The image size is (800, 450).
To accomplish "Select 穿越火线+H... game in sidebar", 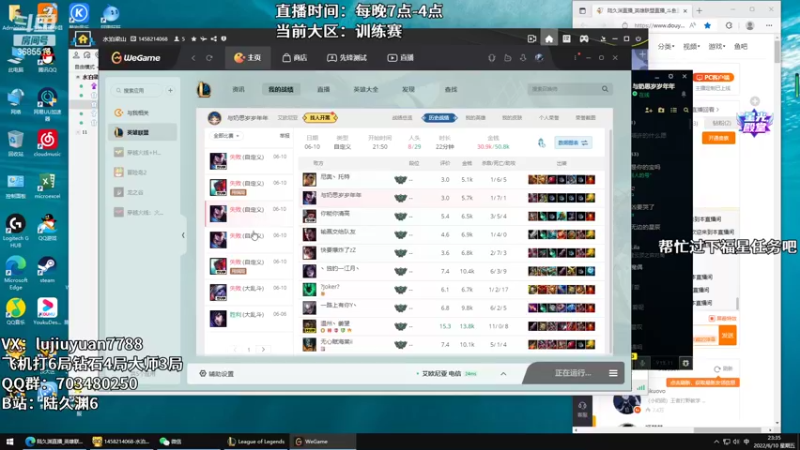I will click(x=142, y=153).
